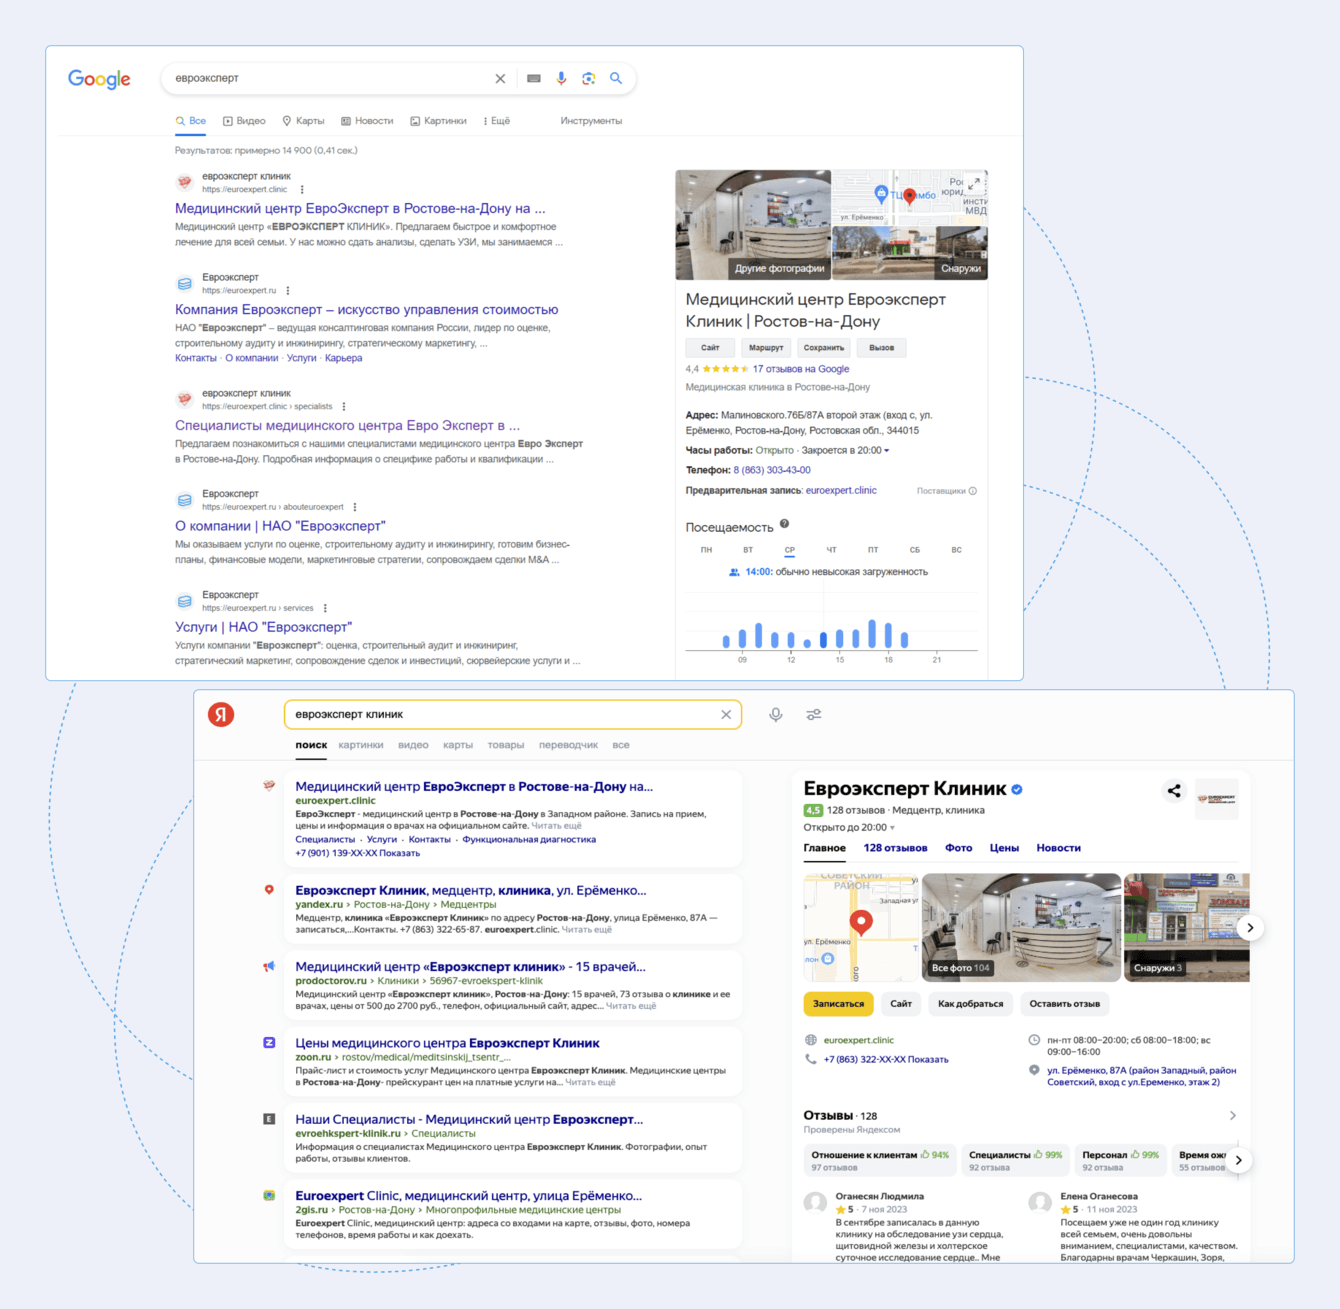Open the 'Цены' tab in Yandex card
Image resolution: width=1340 pixels, height=1309 pixels.
[x=1004, y=848]
